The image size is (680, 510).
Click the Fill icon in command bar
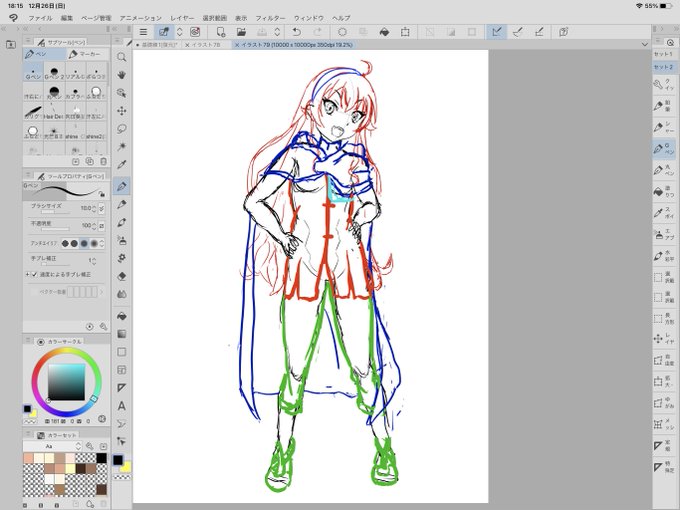pos(384,32)
